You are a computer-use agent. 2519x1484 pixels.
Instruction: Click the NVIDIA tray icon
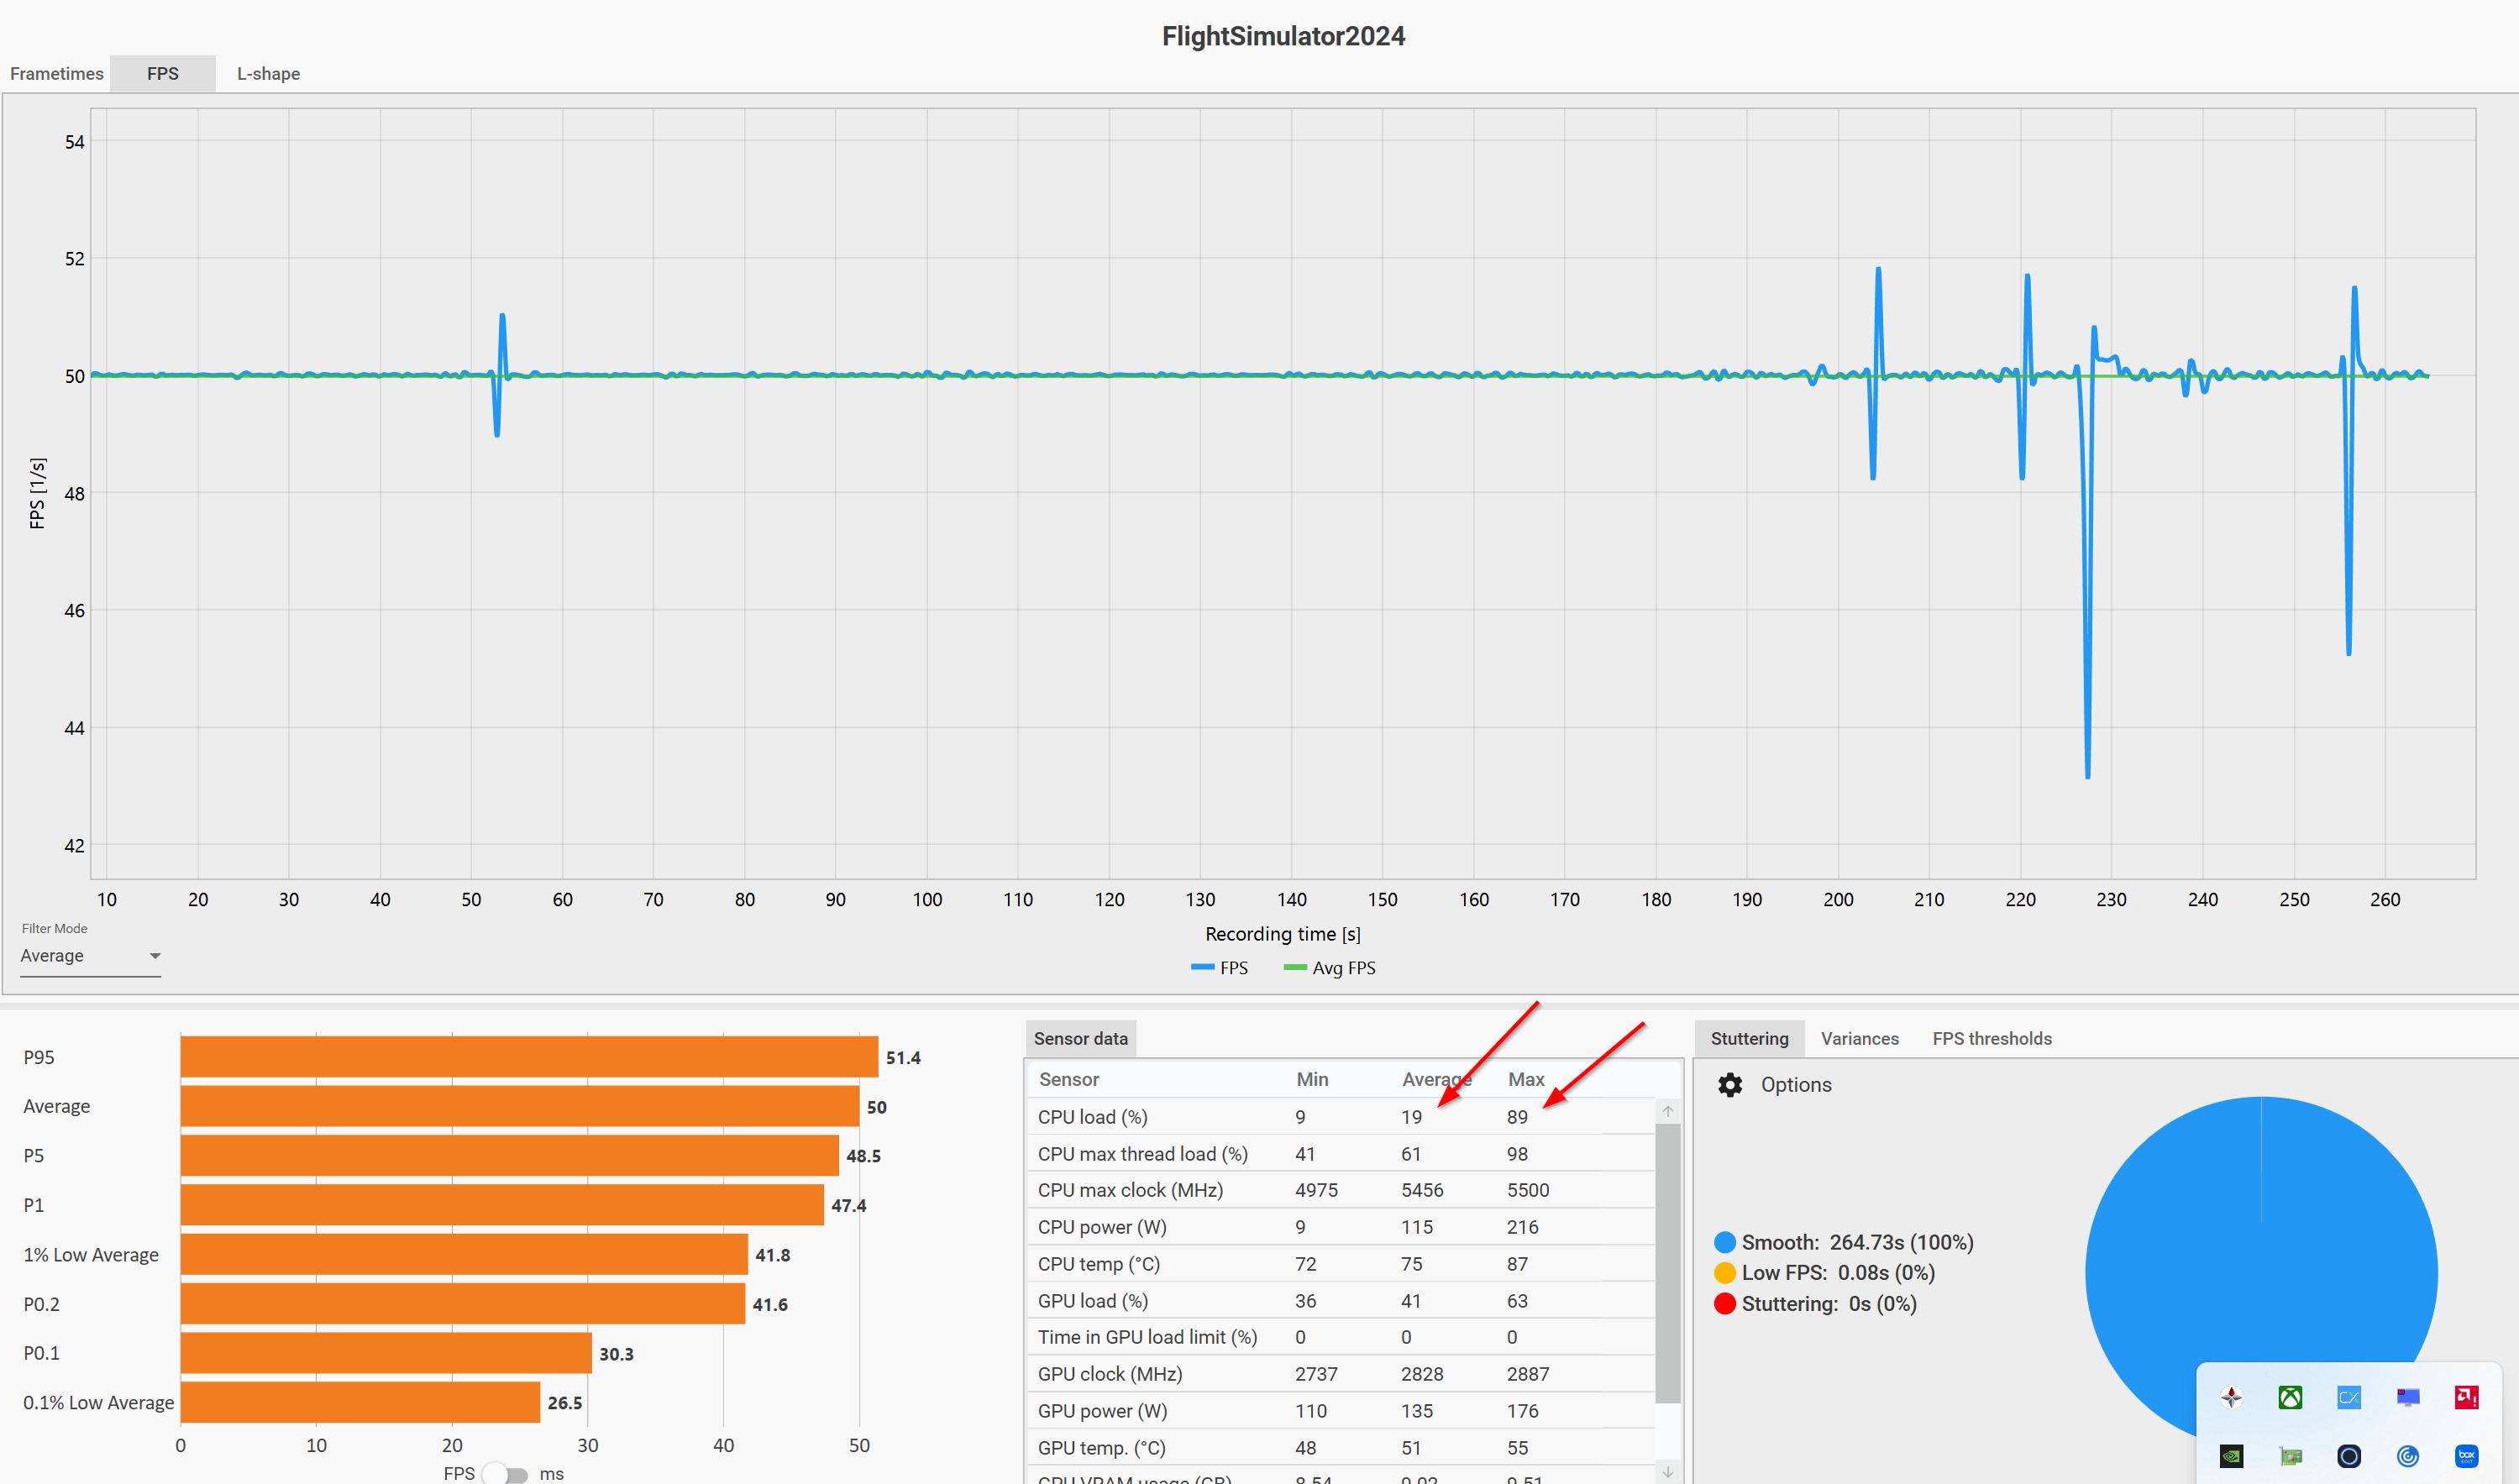(x=2231, y=1456)
